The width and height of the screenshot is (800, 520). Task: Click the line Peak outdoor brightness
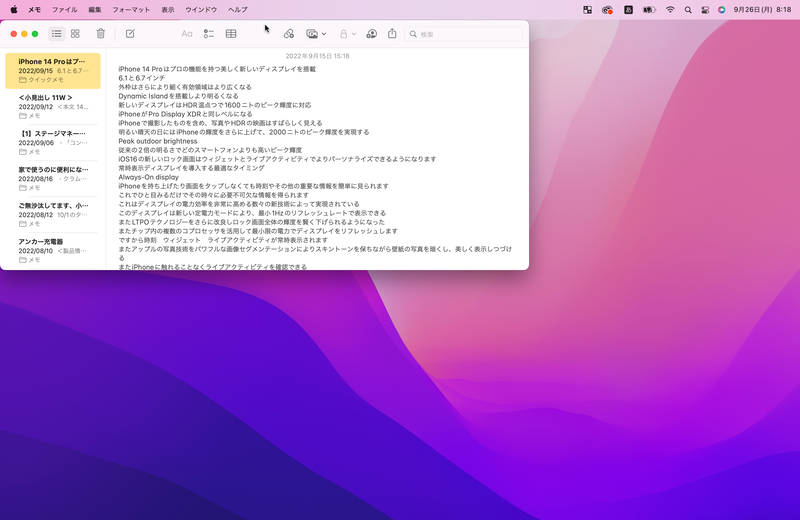pos(158,141)
